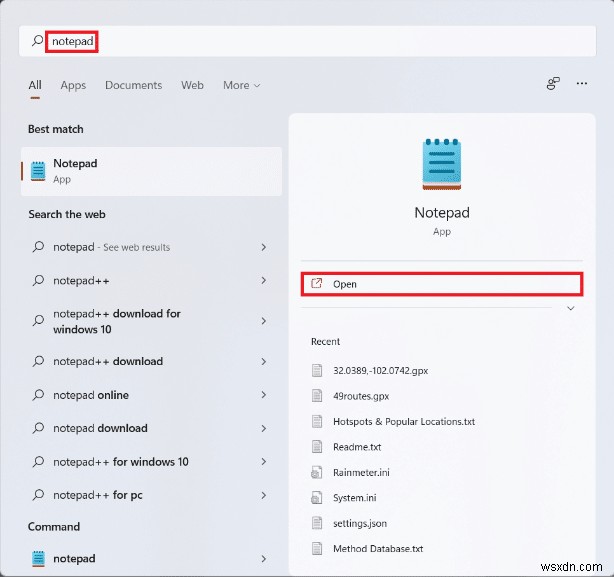Image resolution: width=614 pixels, height=577 pixels.
Task: Select the All filter tab
Action: [35, 85]
